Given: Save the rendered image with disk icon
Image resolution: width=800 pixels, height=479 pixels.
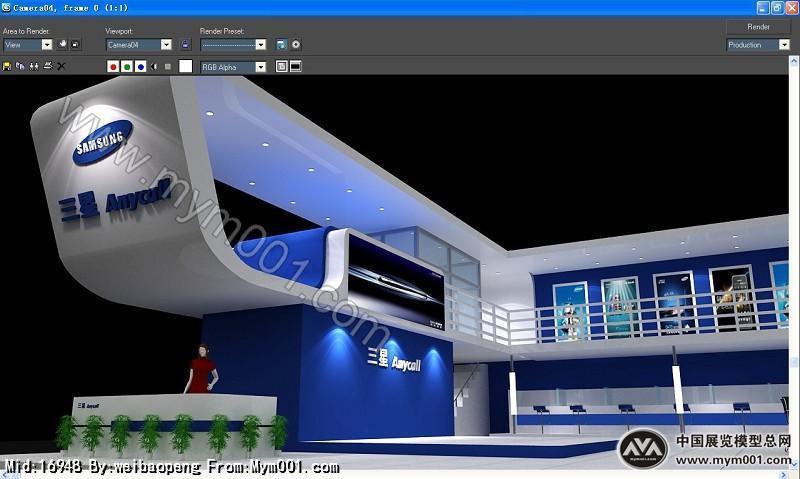Looking at the screenshot, I should (7, 66).
